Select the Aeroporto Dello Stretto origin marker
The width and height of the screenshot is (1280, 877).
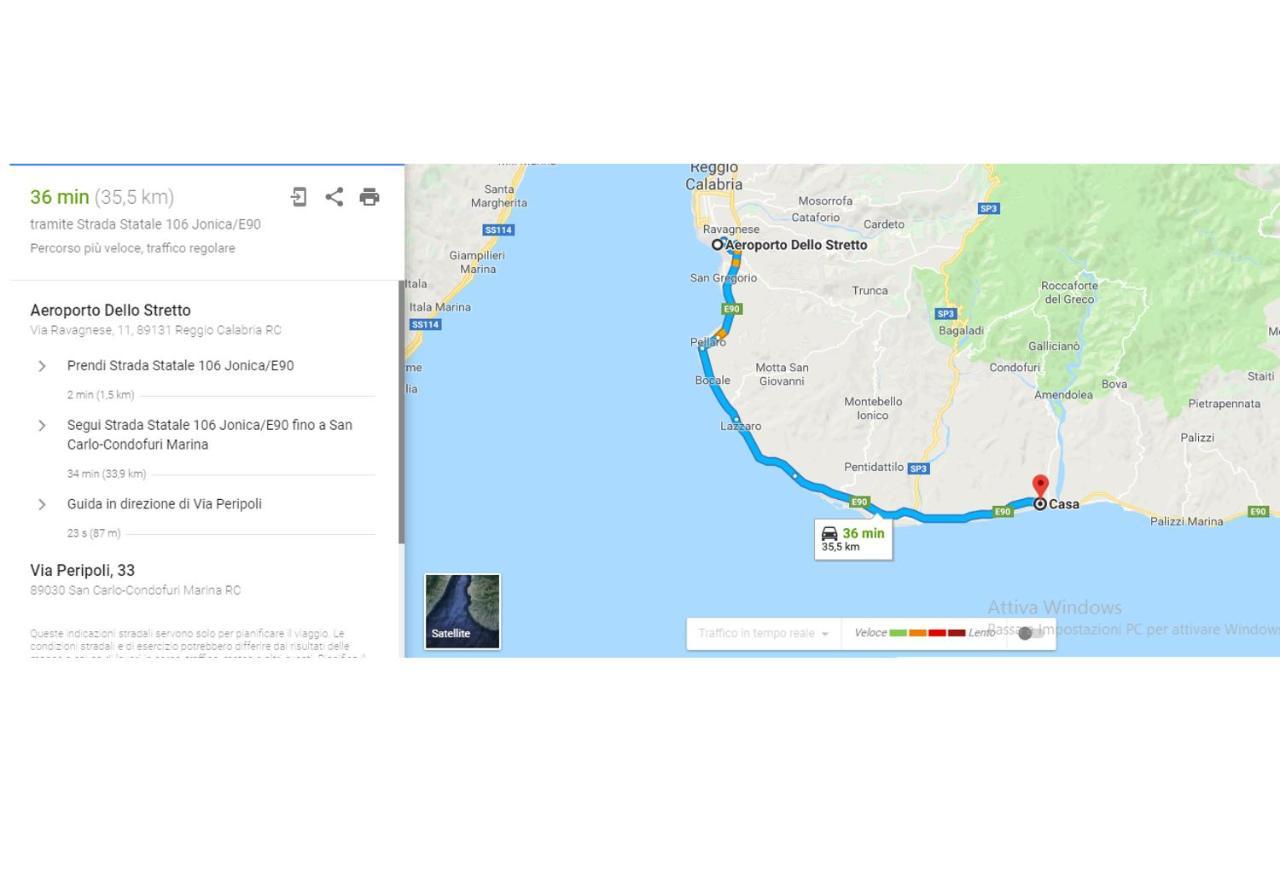tap(717, 244)
